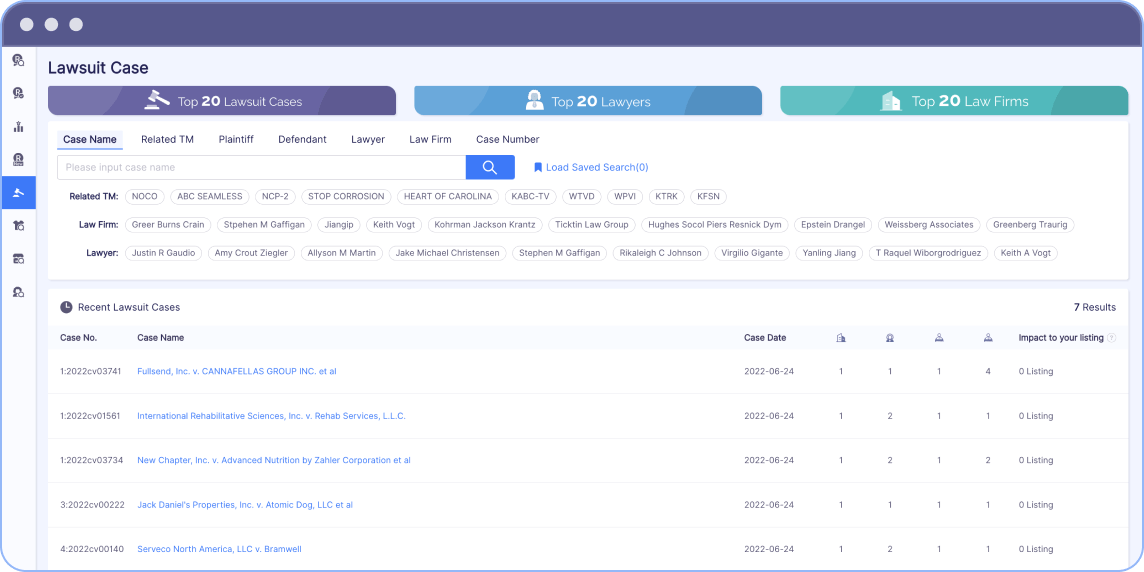Click the law firm building column icon

[x=841, y=338]
